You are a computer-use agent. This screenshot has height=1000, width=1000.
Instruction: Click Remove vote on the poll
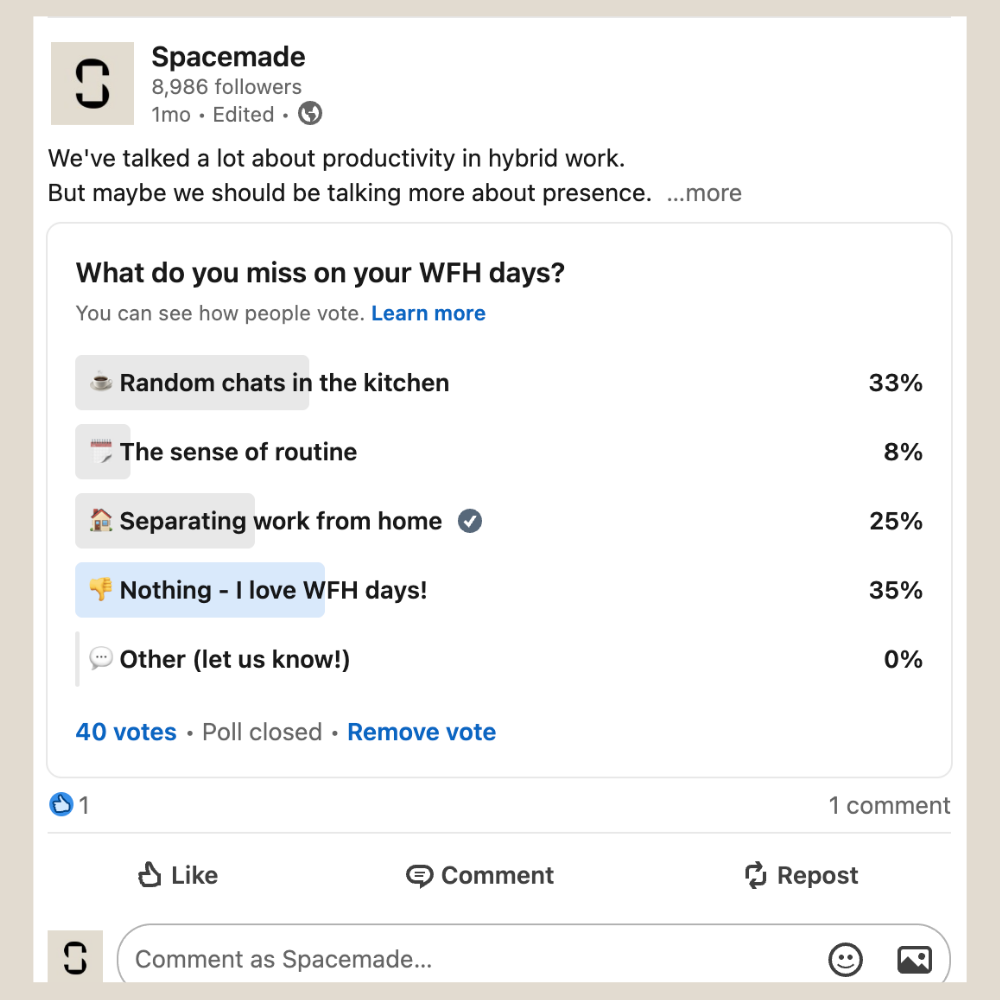click(x=421, y=732)
